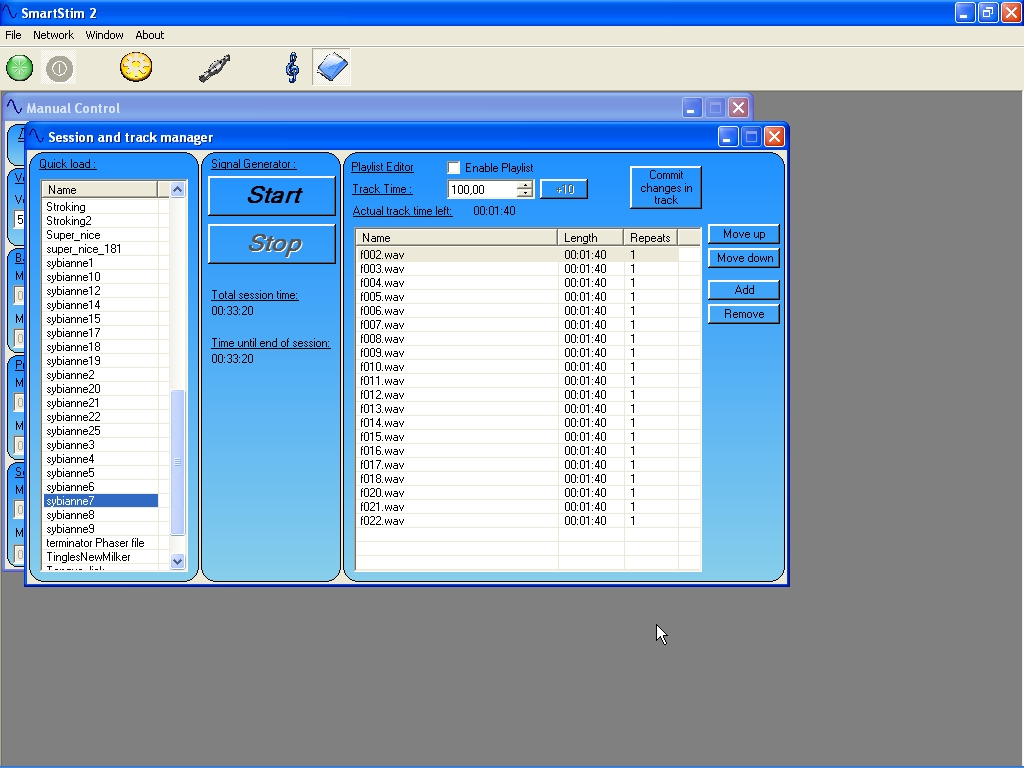Increase Track Time with up spinner arrow
Viewport: 1024px width, 768px height.
coord(525,185)
